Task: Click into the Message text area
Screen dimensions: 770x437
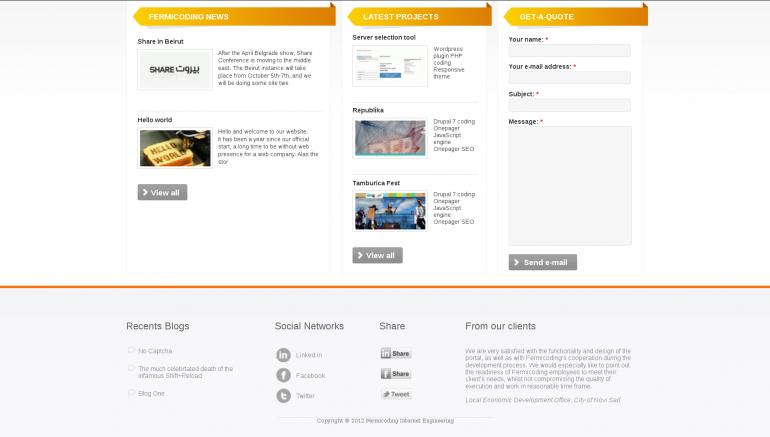Action: [569, 185]
